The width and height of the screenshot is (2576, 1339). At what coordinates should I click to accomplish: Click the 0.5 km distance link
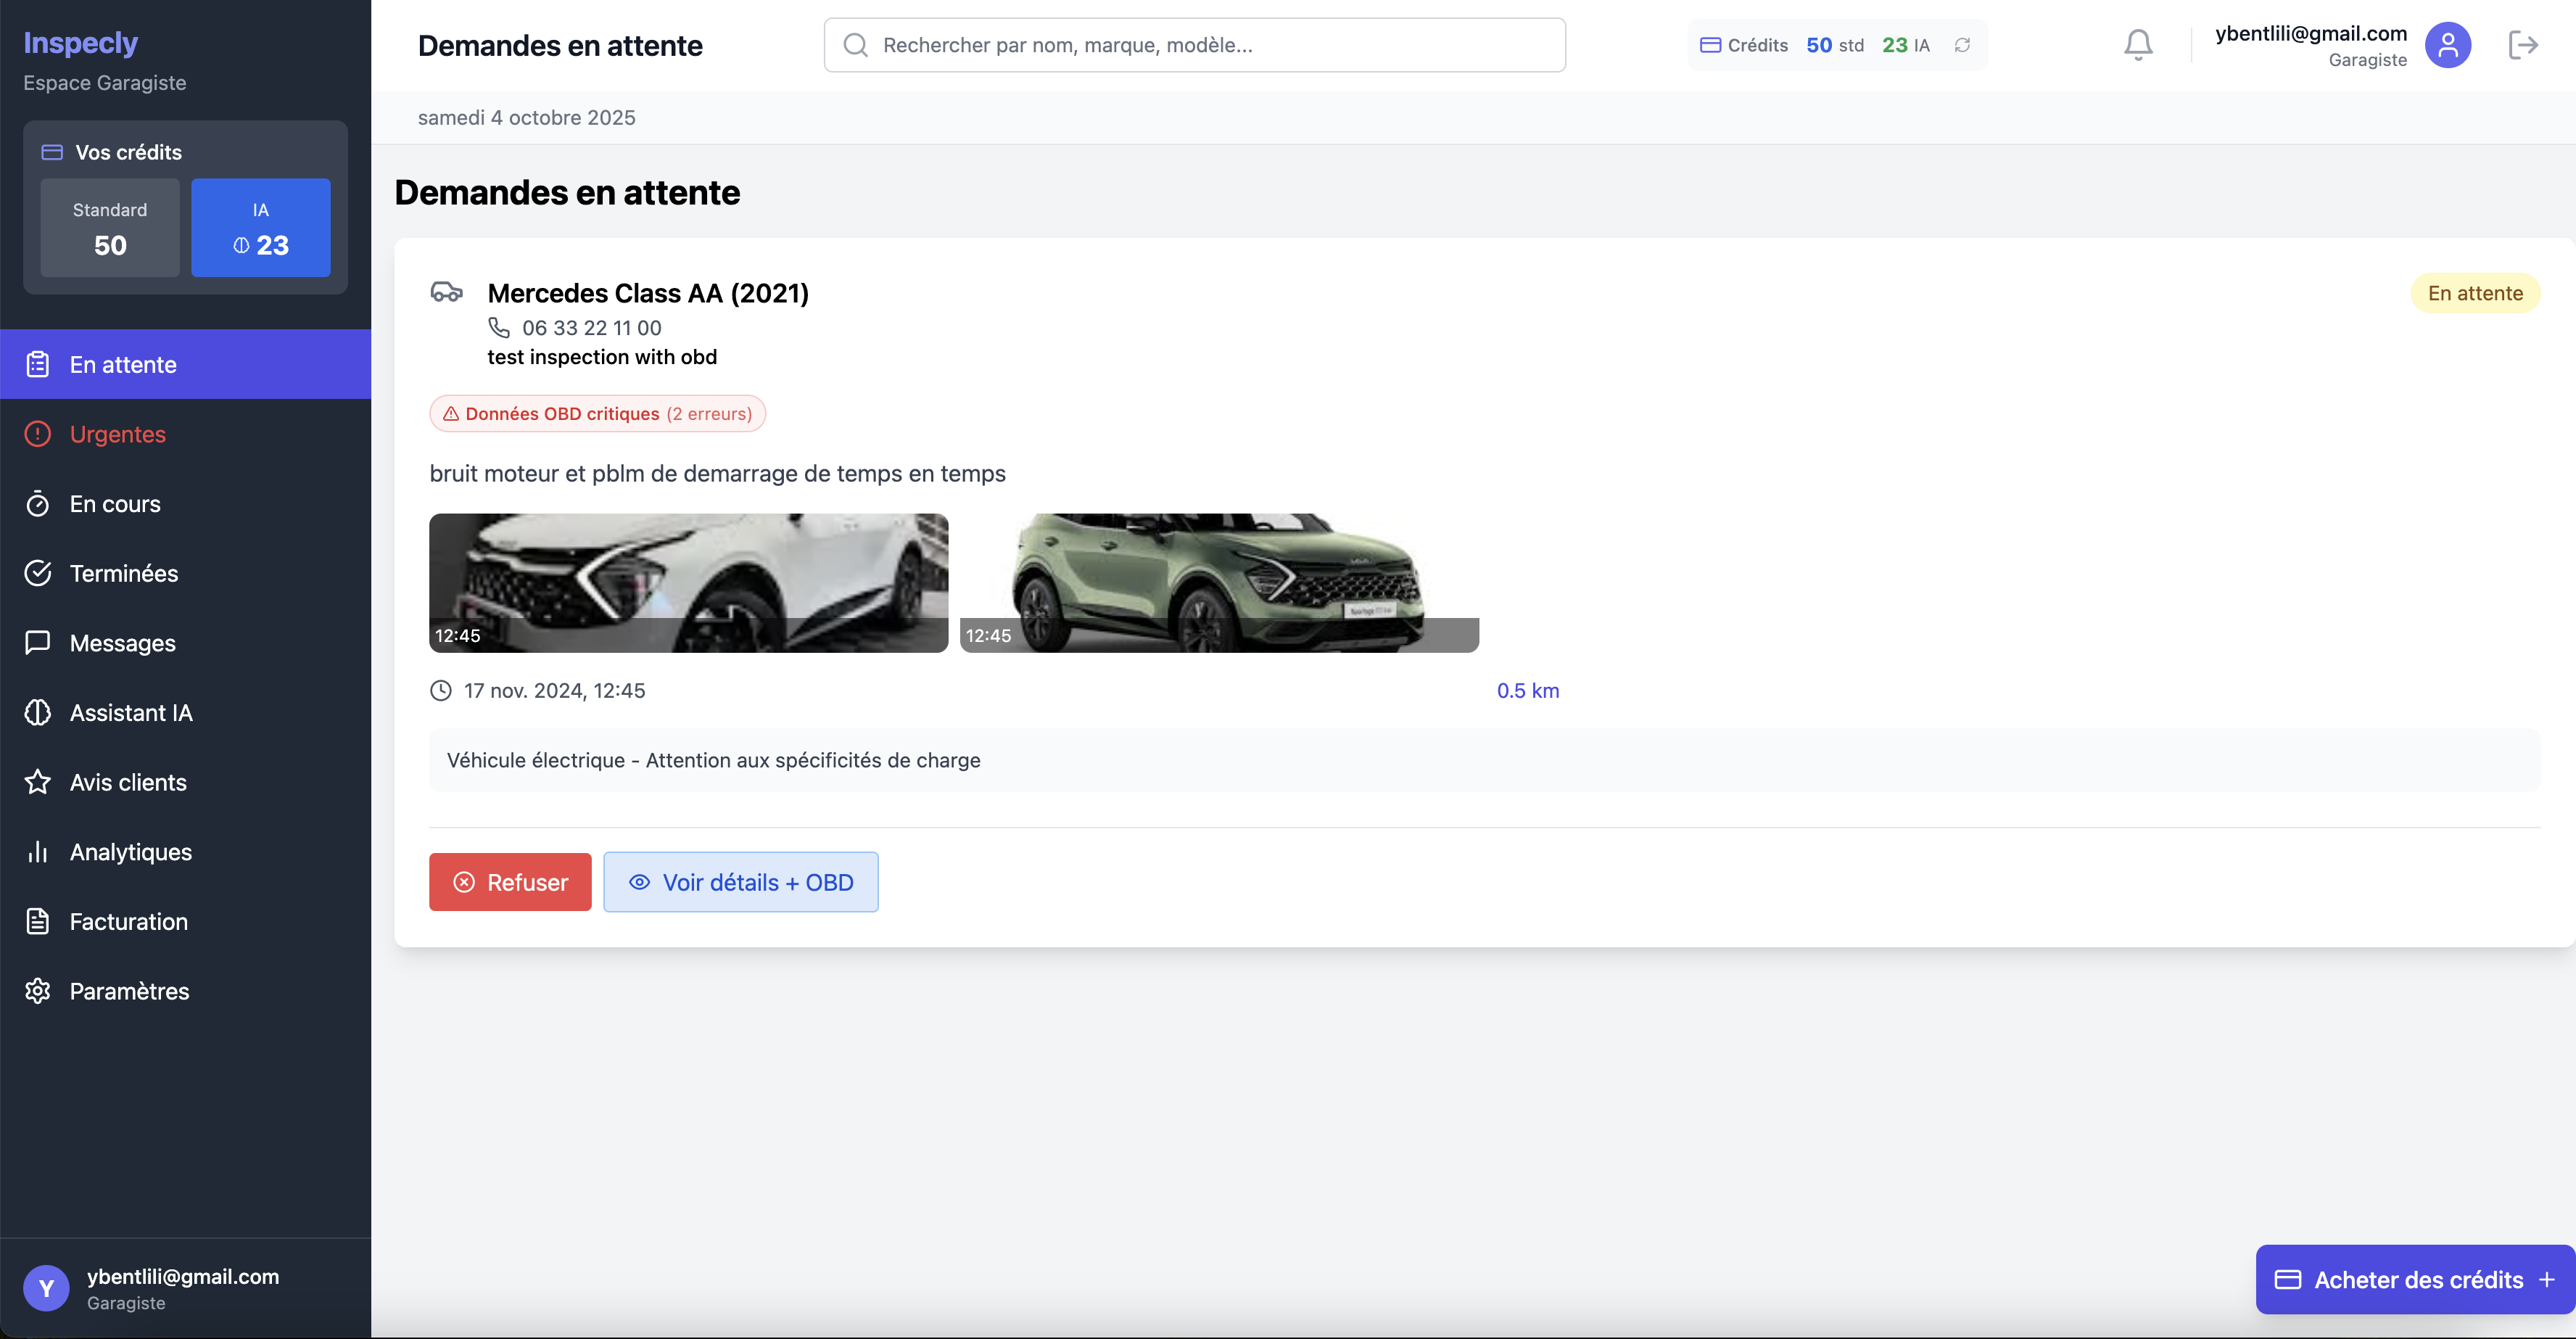click(1527, 690)
